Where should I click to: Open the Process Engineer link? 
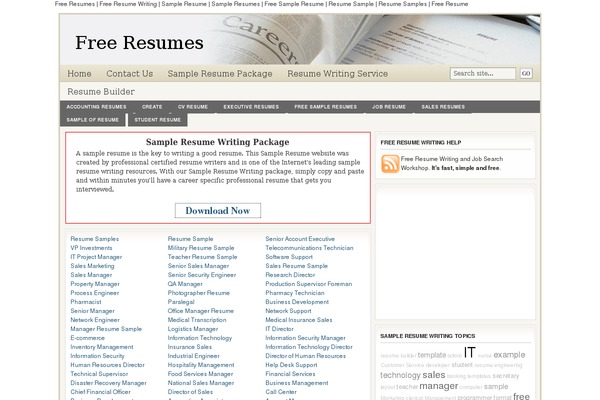(95, 293)
